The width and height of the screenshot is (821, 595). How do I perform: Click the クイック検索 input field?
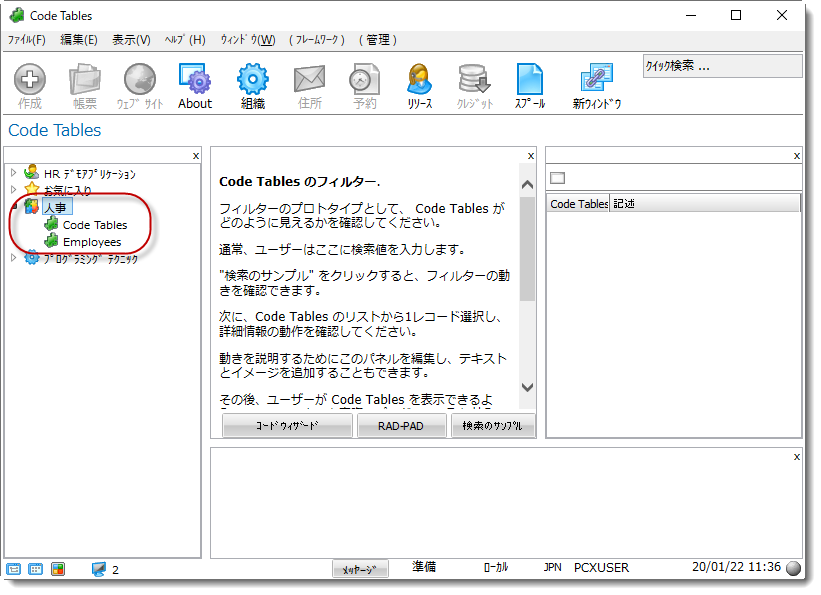point(722,66)
